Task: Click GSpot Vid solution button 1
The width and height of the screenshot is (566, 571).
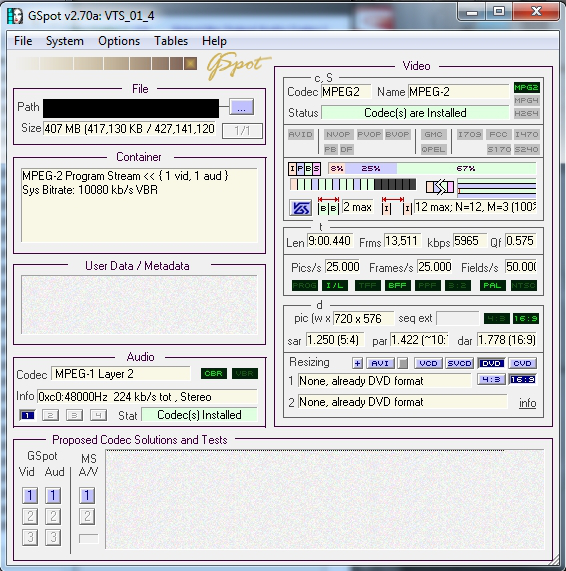Action: [30, 495]
